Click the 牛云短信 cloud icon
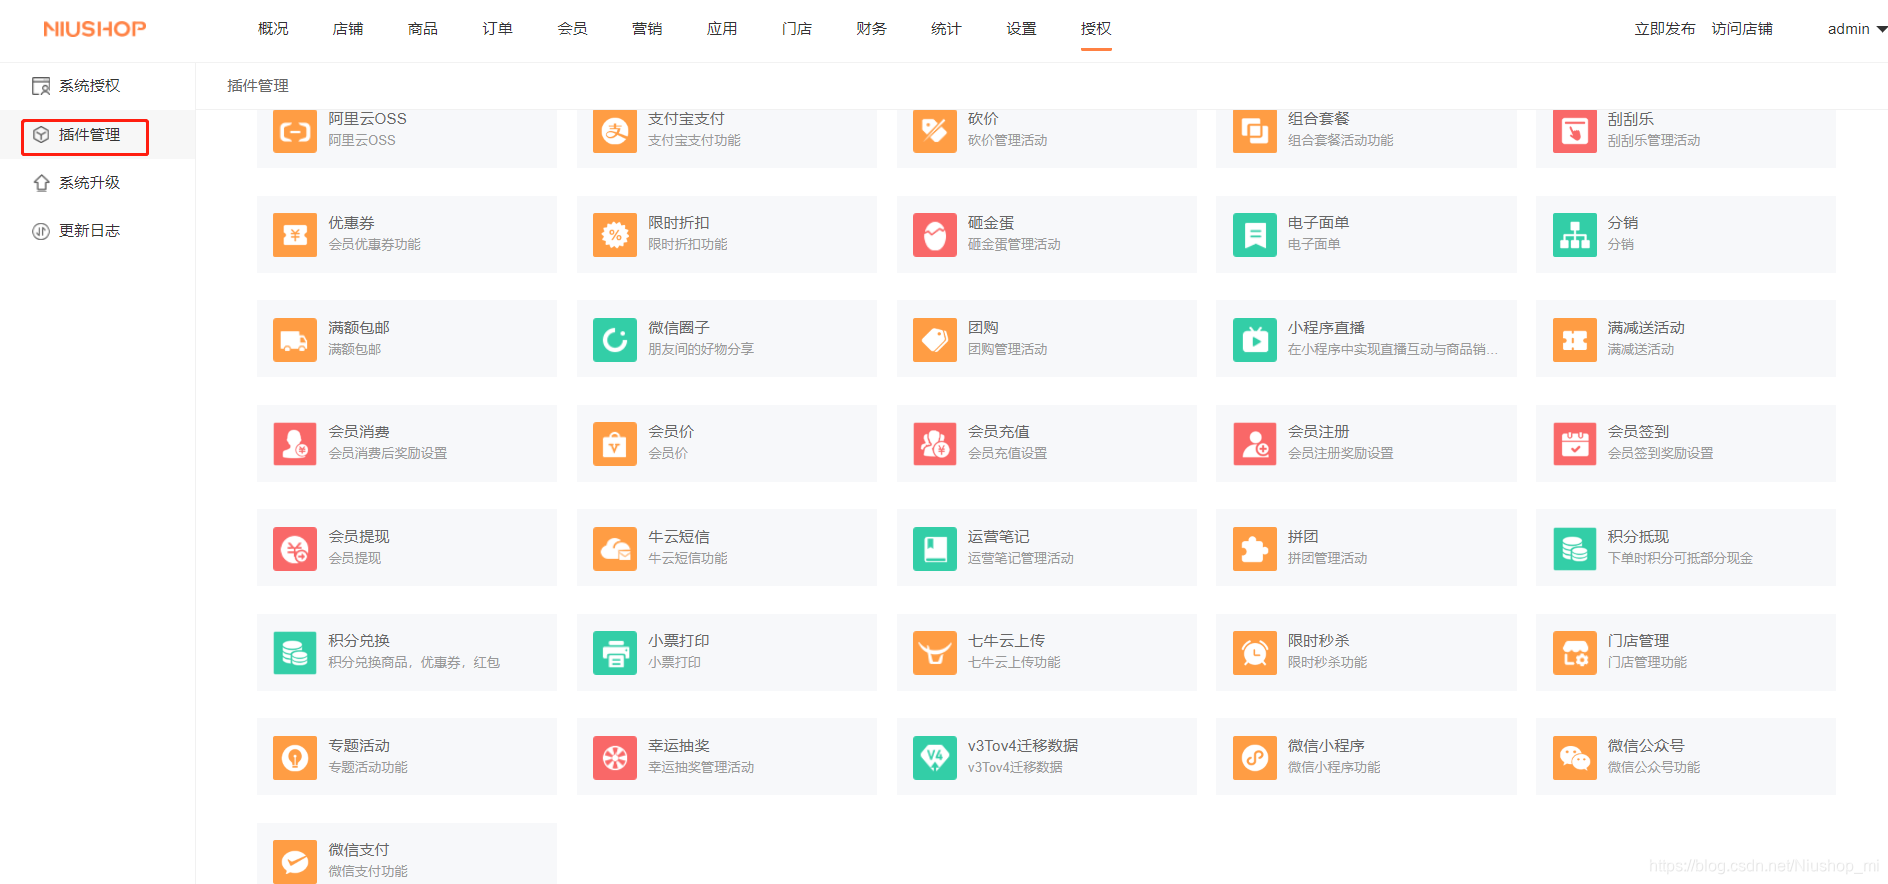 (615, 549)
